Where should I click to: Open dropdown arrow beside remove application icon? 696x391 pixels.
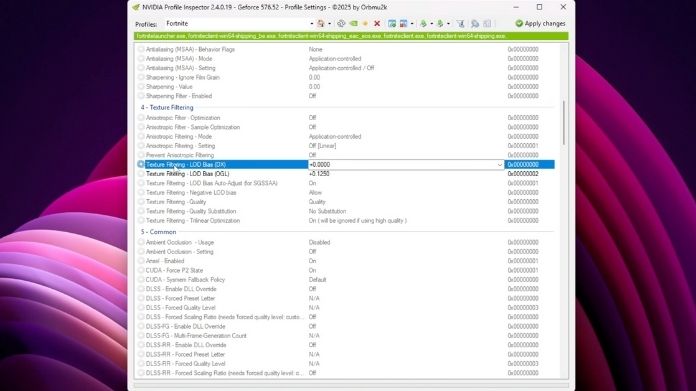coord(412,24)
